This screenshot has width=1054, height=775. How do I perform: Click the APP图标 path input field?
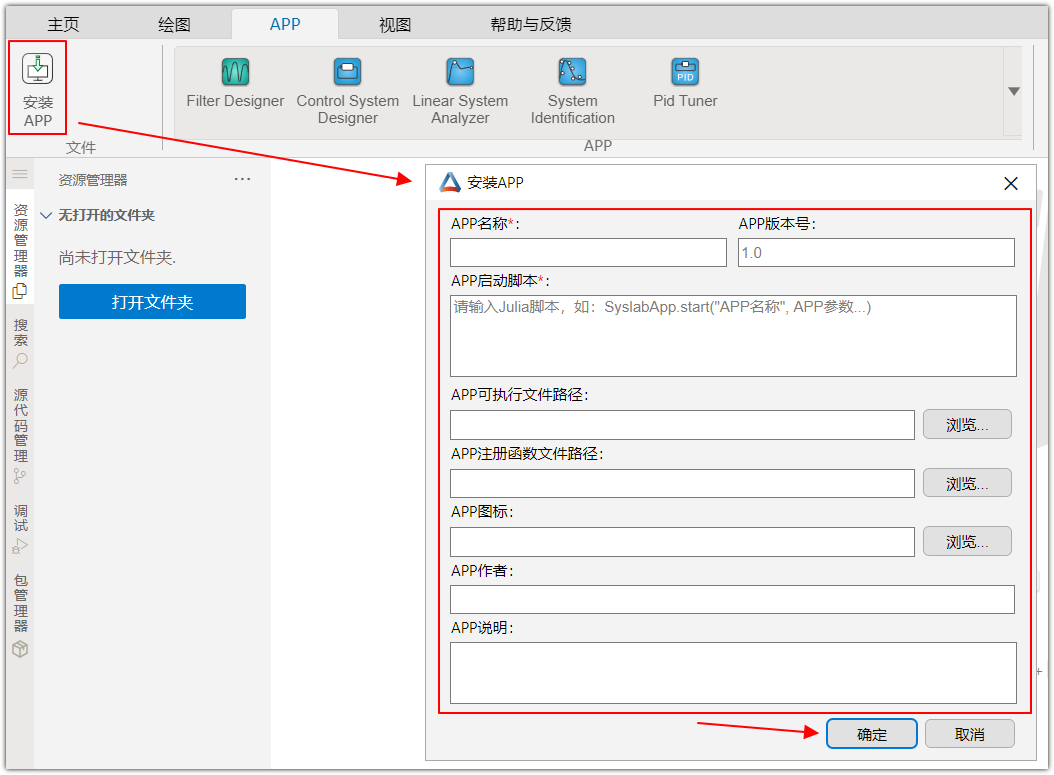click(682, 542)
